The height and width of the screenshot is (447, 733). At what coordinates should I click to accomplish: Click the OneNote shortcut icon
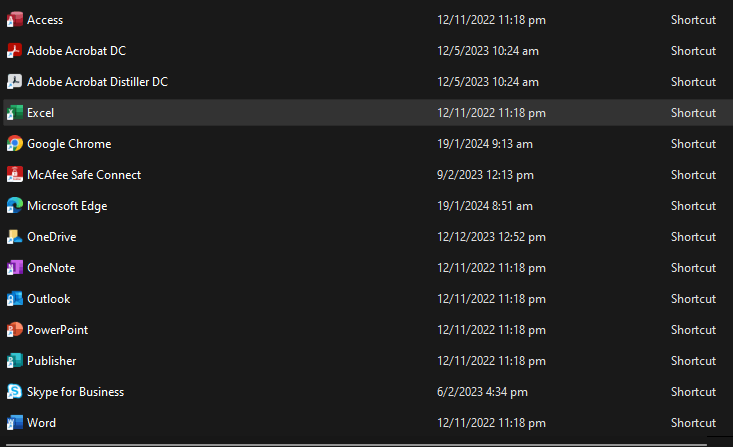point(14,268)
